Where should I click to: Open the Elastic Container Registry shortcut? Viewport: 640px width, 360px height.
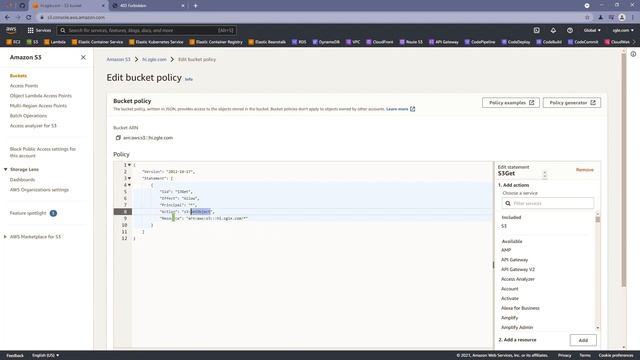(216, 42)
